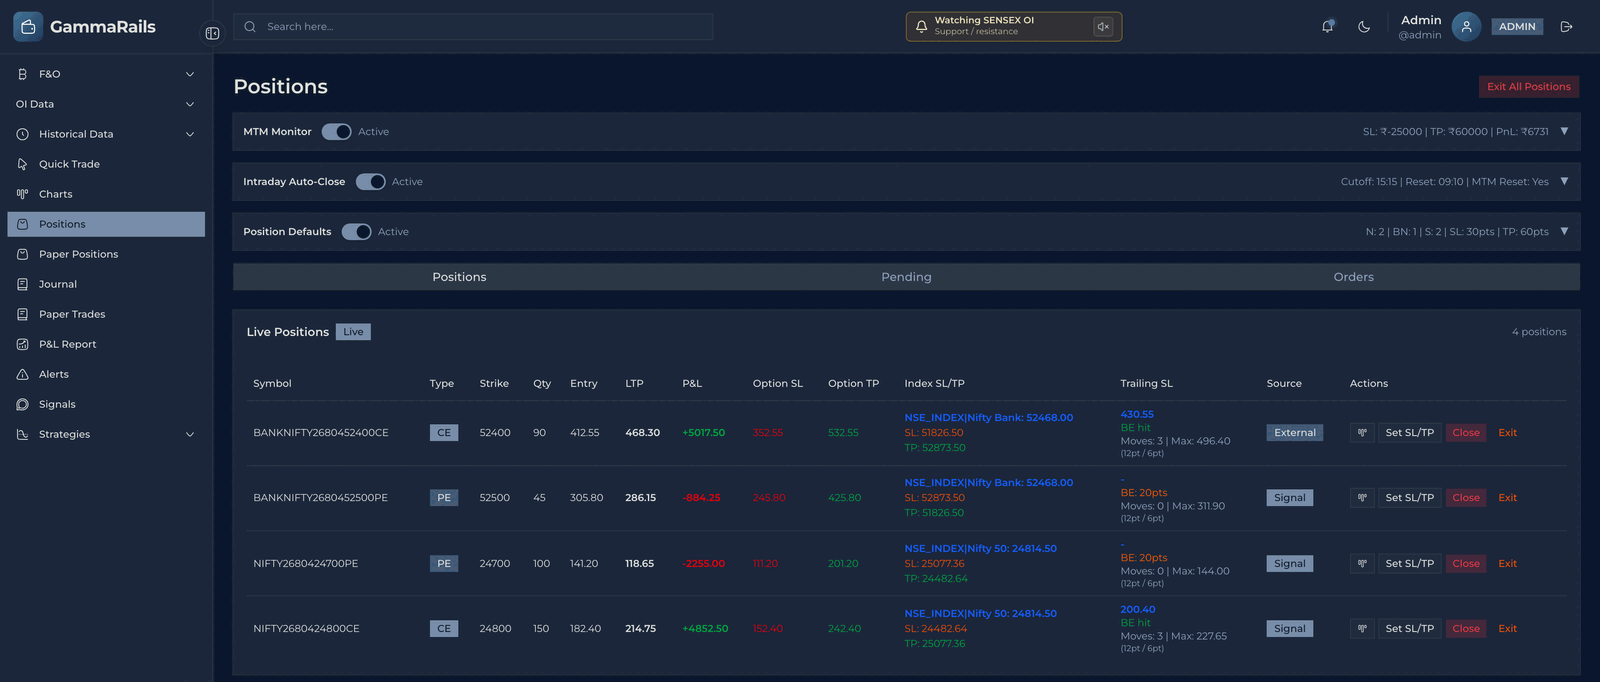1600x682 pixels.
Task: Click the Charts candlestick icon in sidebar
Action: [22, 194]
